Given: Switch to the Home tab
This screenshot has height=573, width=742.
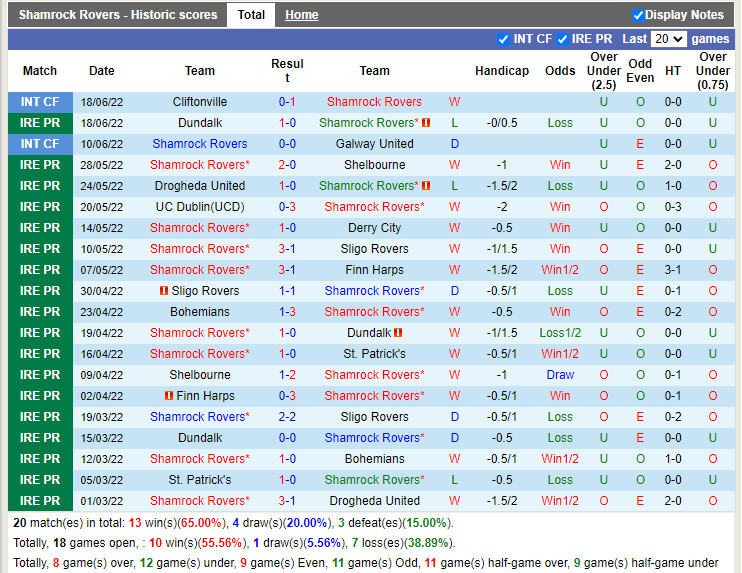Looking at the screenshot, I should pyautogui.click(x=301, y=15).
